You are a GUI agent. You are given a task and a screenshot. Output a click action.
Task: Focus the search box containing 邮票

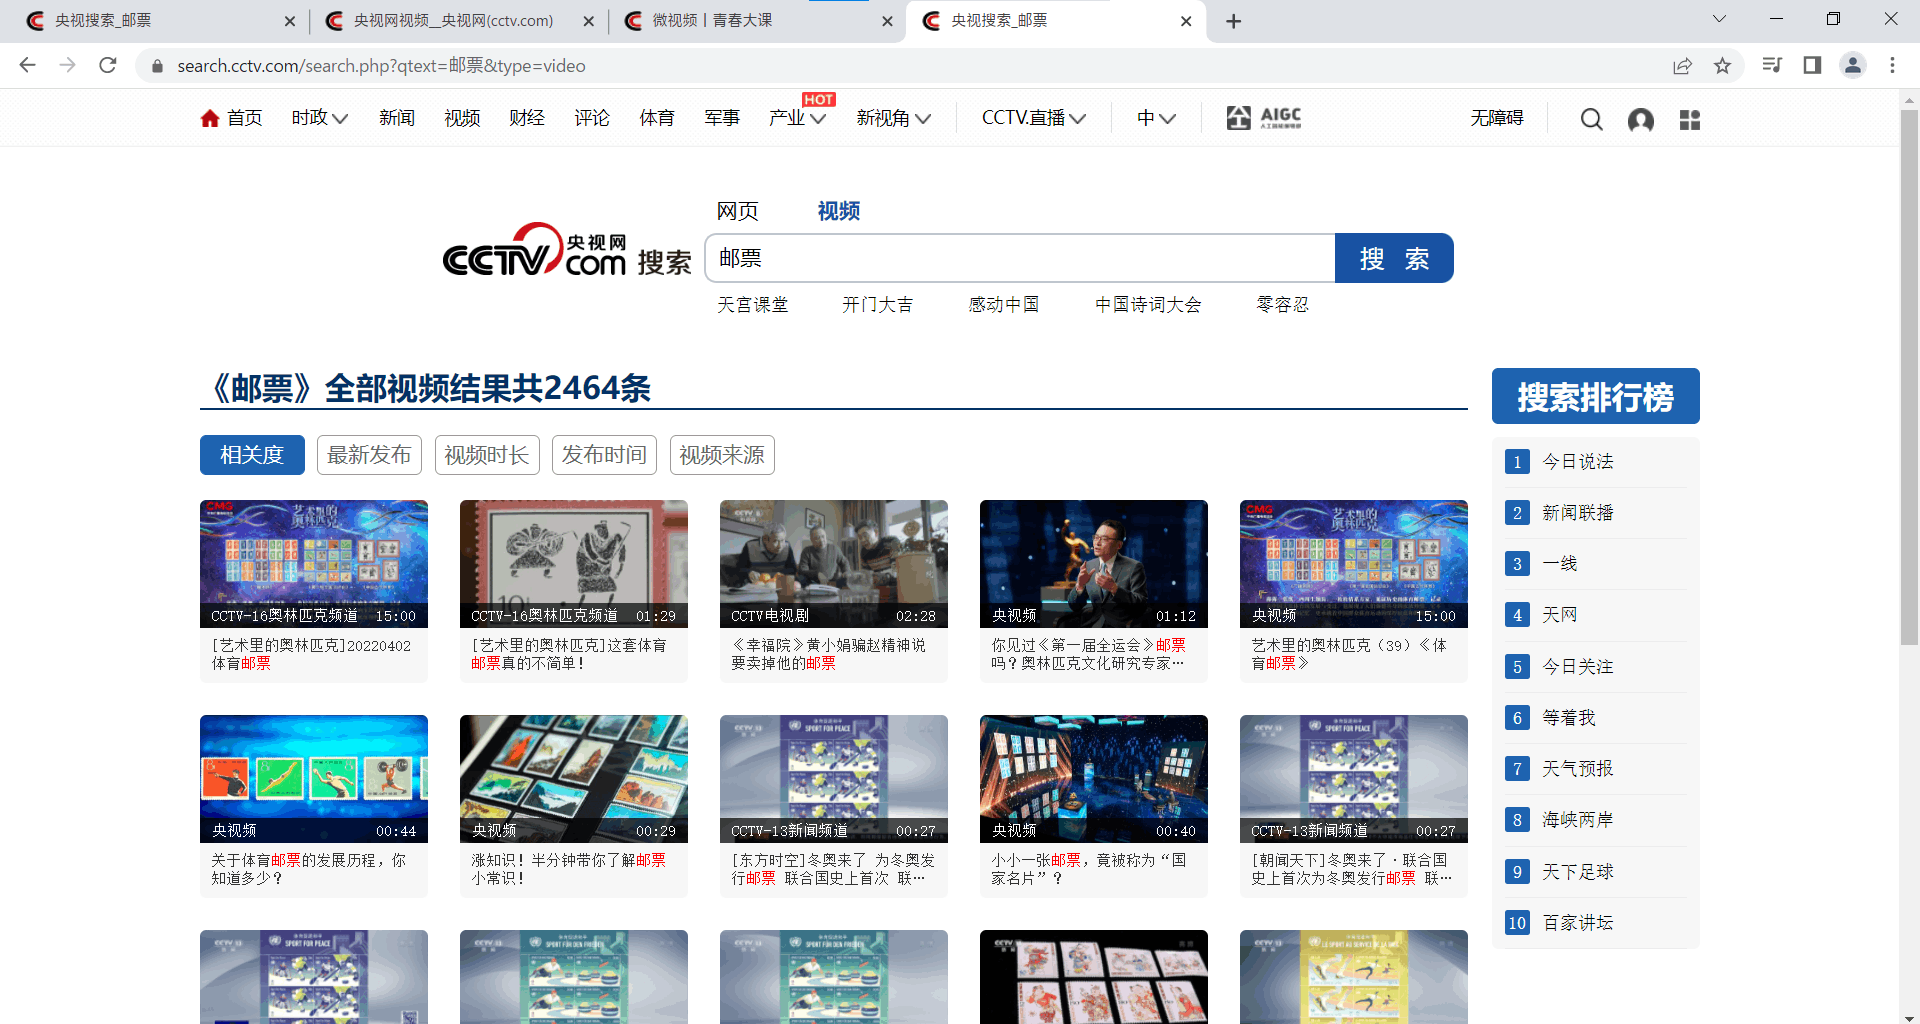pyautogui.click(x=1020, y=259)
